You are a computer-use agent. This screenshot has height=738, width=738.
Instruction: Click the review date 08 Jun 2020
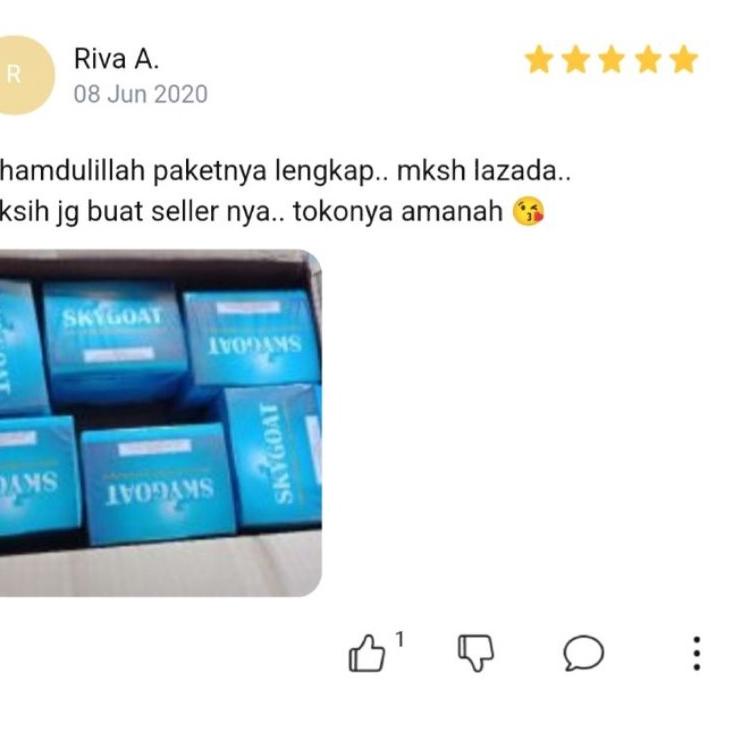pos(141,94)
